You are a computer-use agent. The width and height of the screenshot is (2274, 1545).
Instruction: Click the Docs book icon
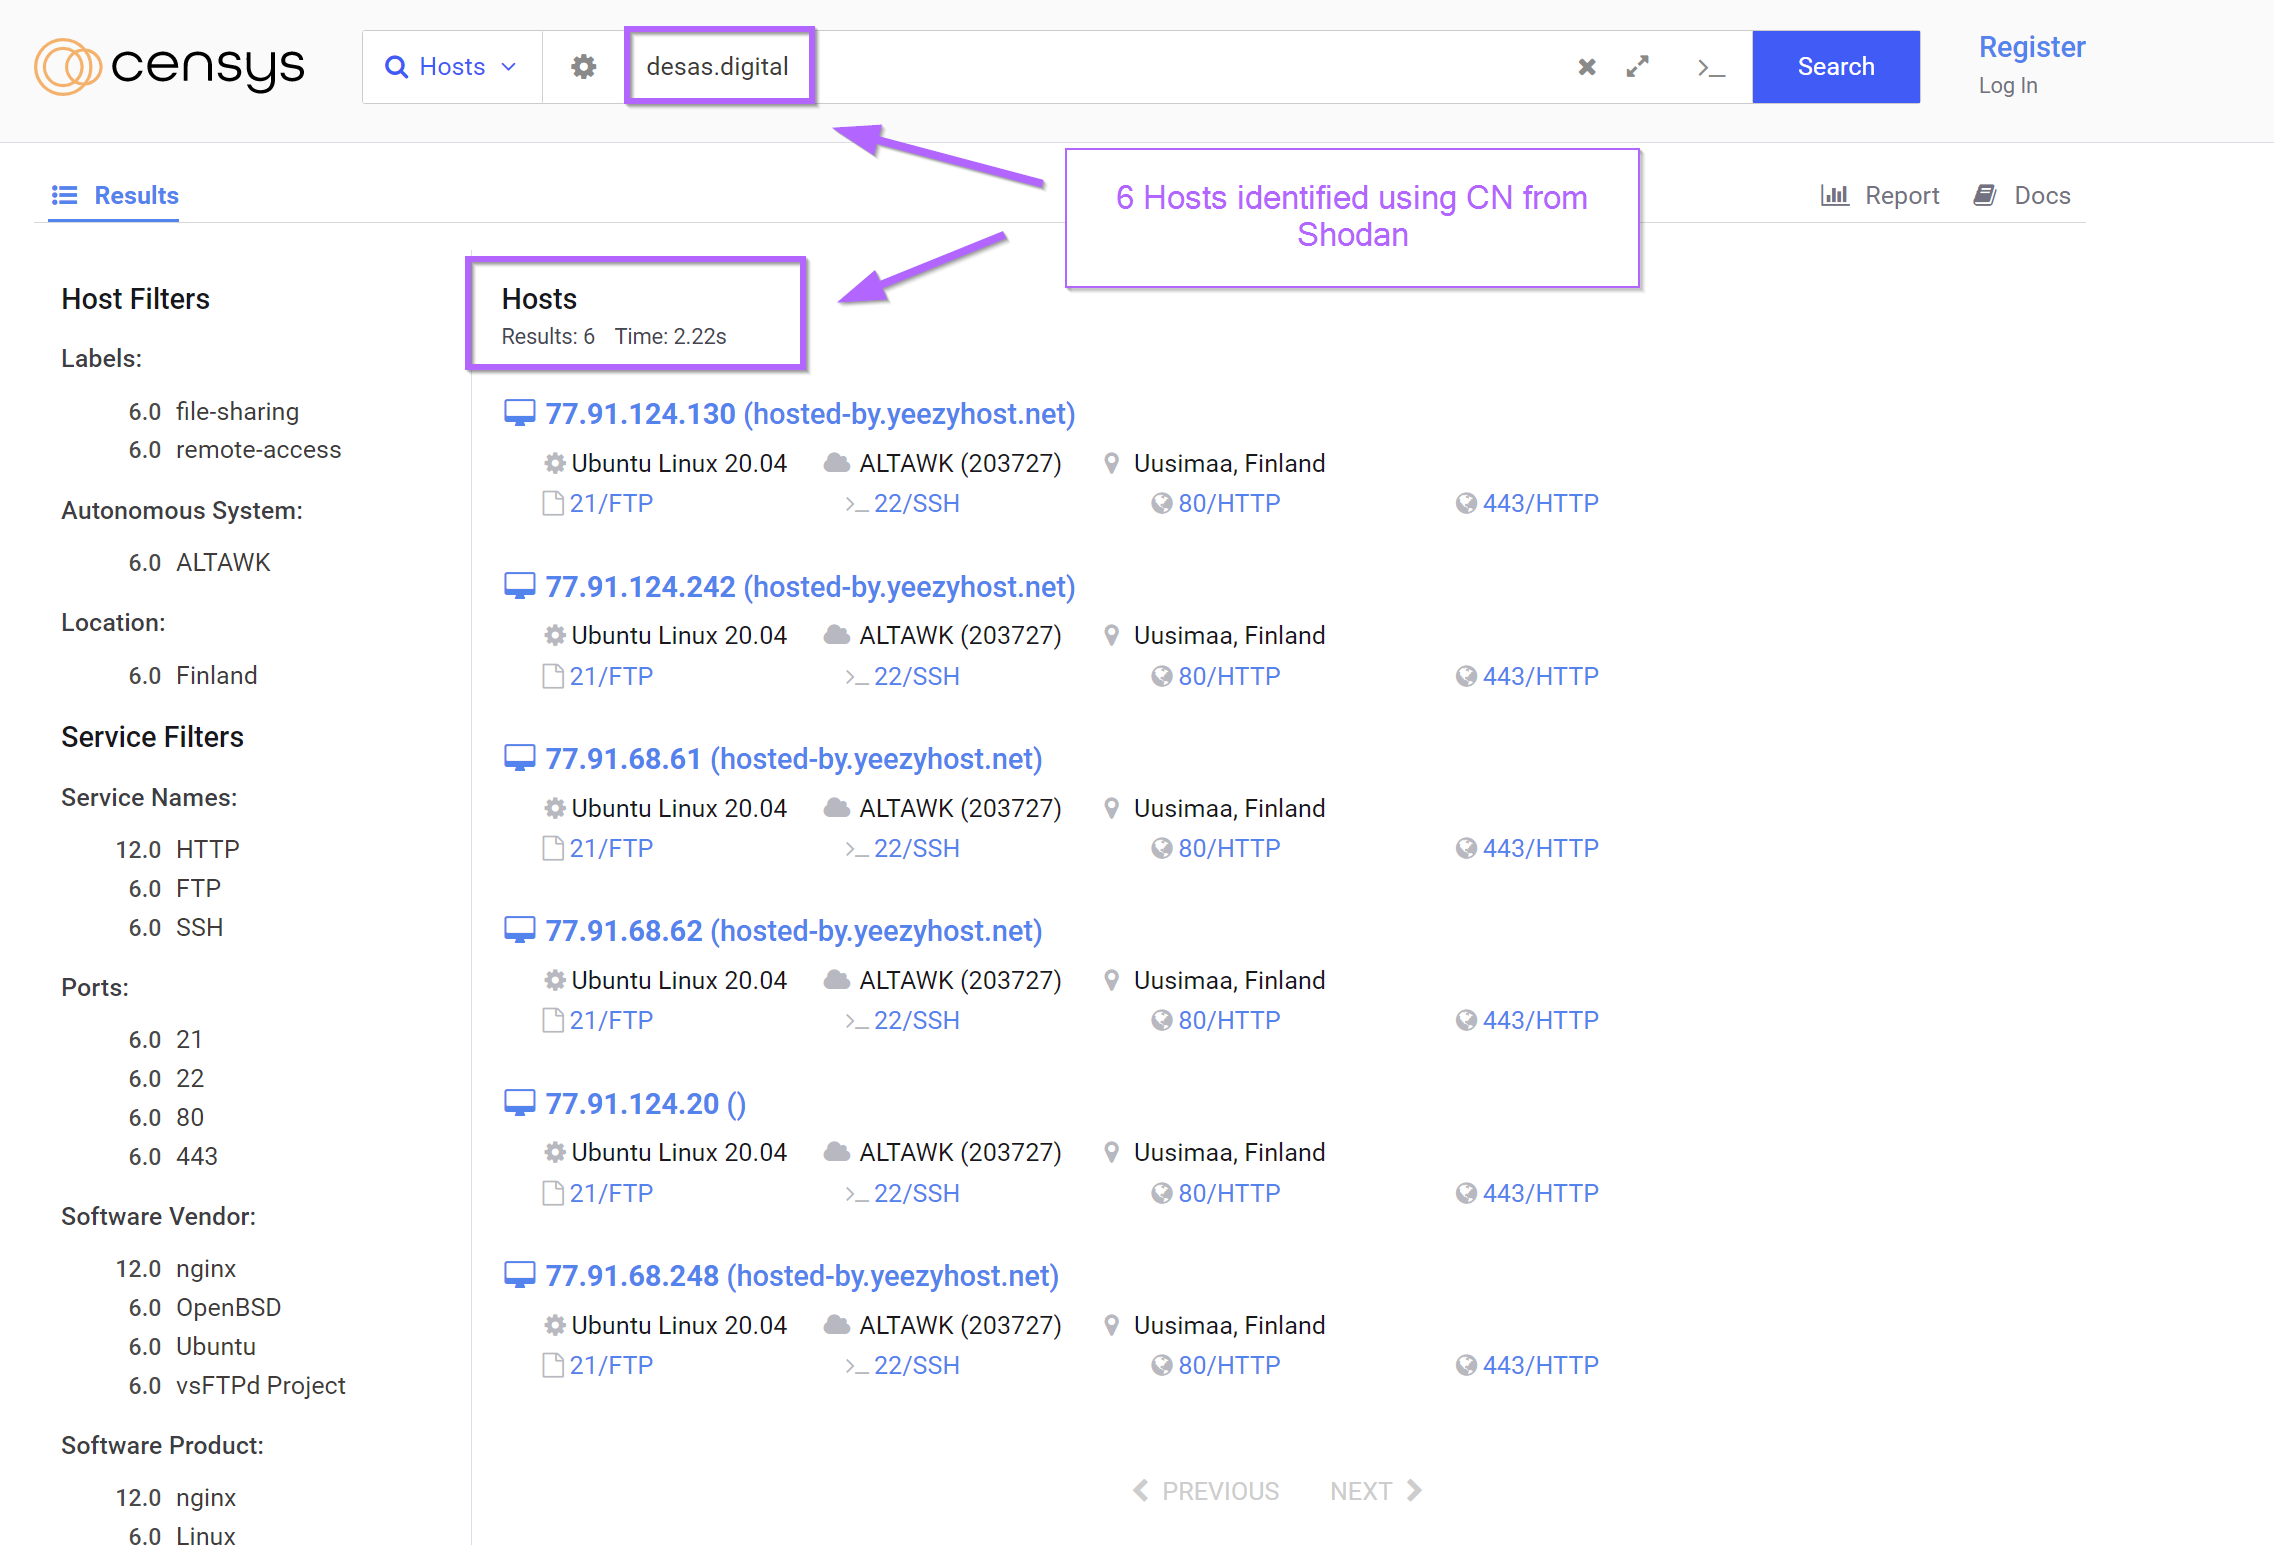1985,195
